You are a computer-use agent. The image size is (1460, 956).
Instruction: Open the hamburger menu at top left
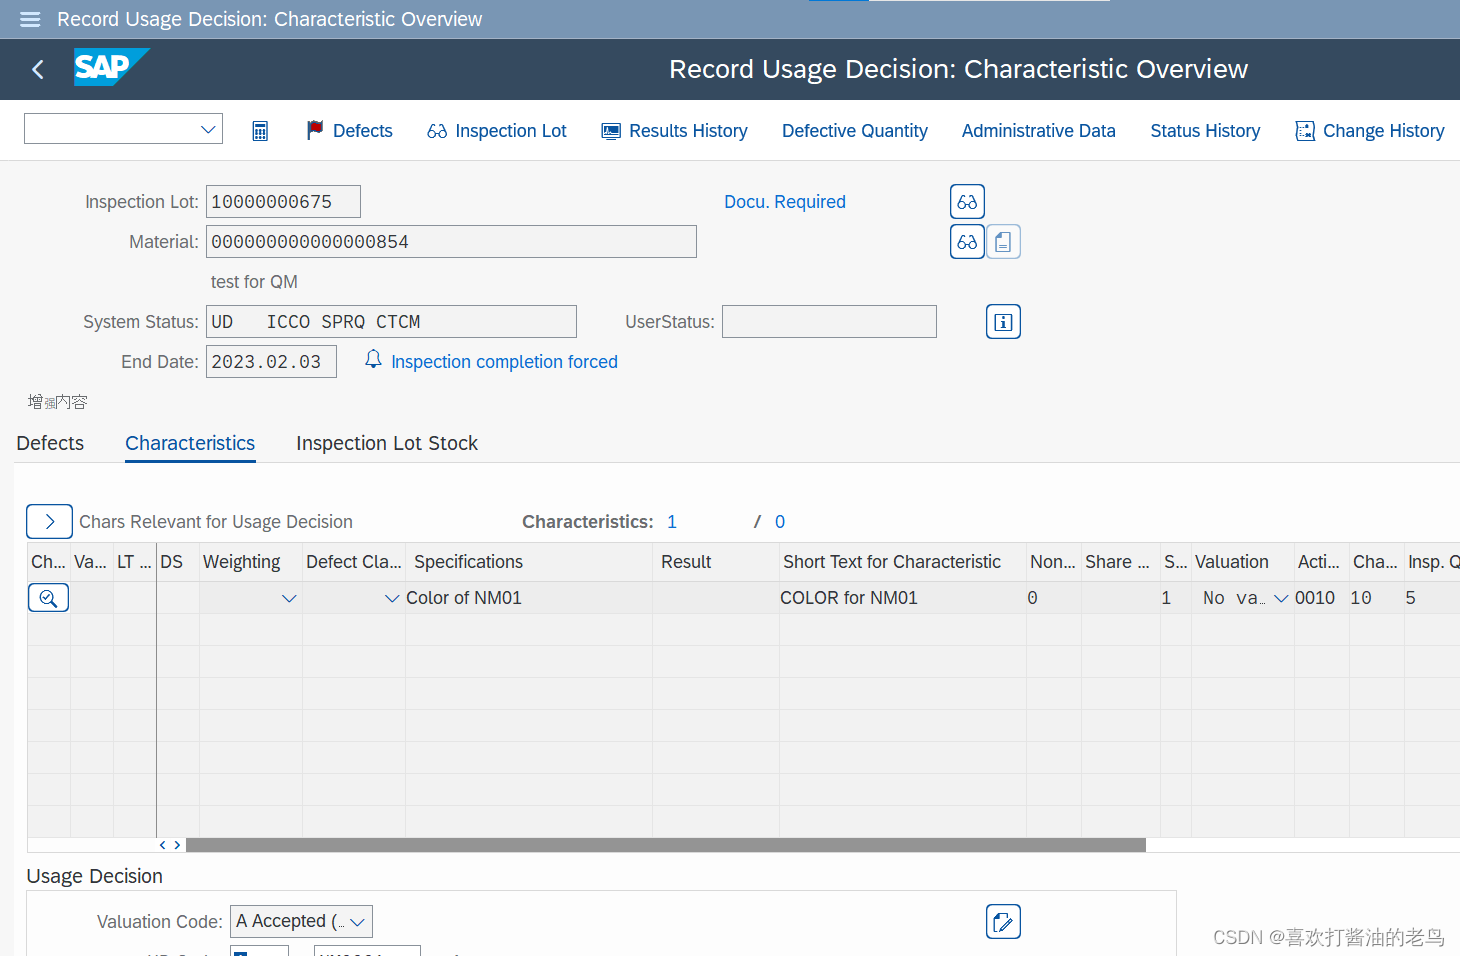29,19
